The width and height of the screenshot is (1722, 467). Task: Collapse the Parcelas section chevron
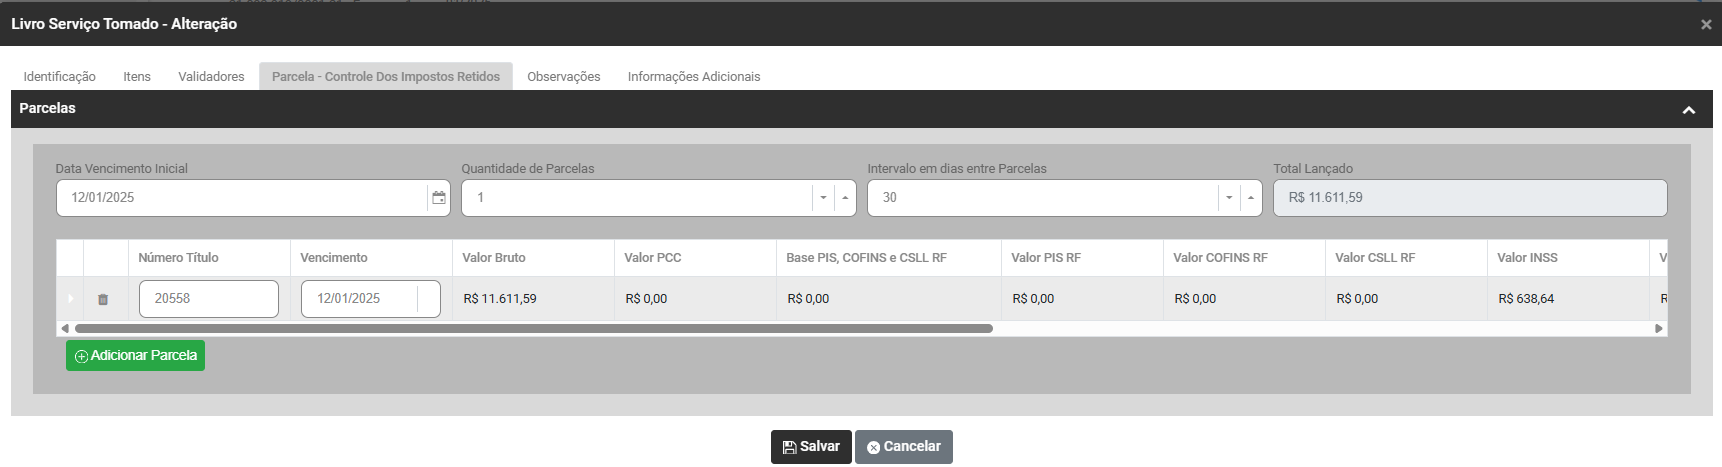[x=1689, y=110]
